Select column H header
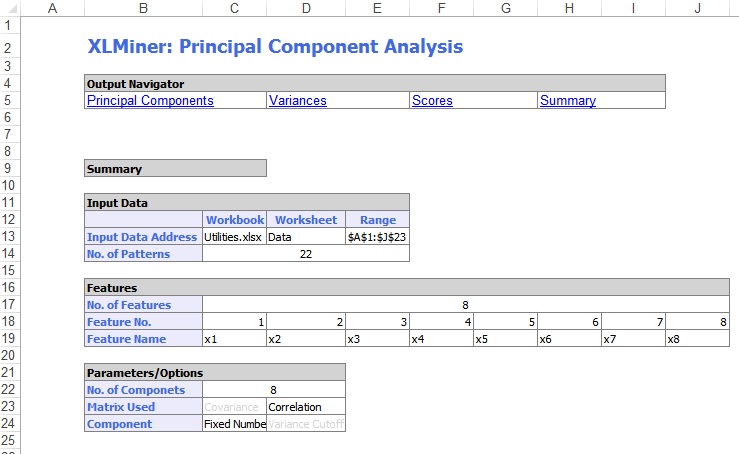 [568, 8]
